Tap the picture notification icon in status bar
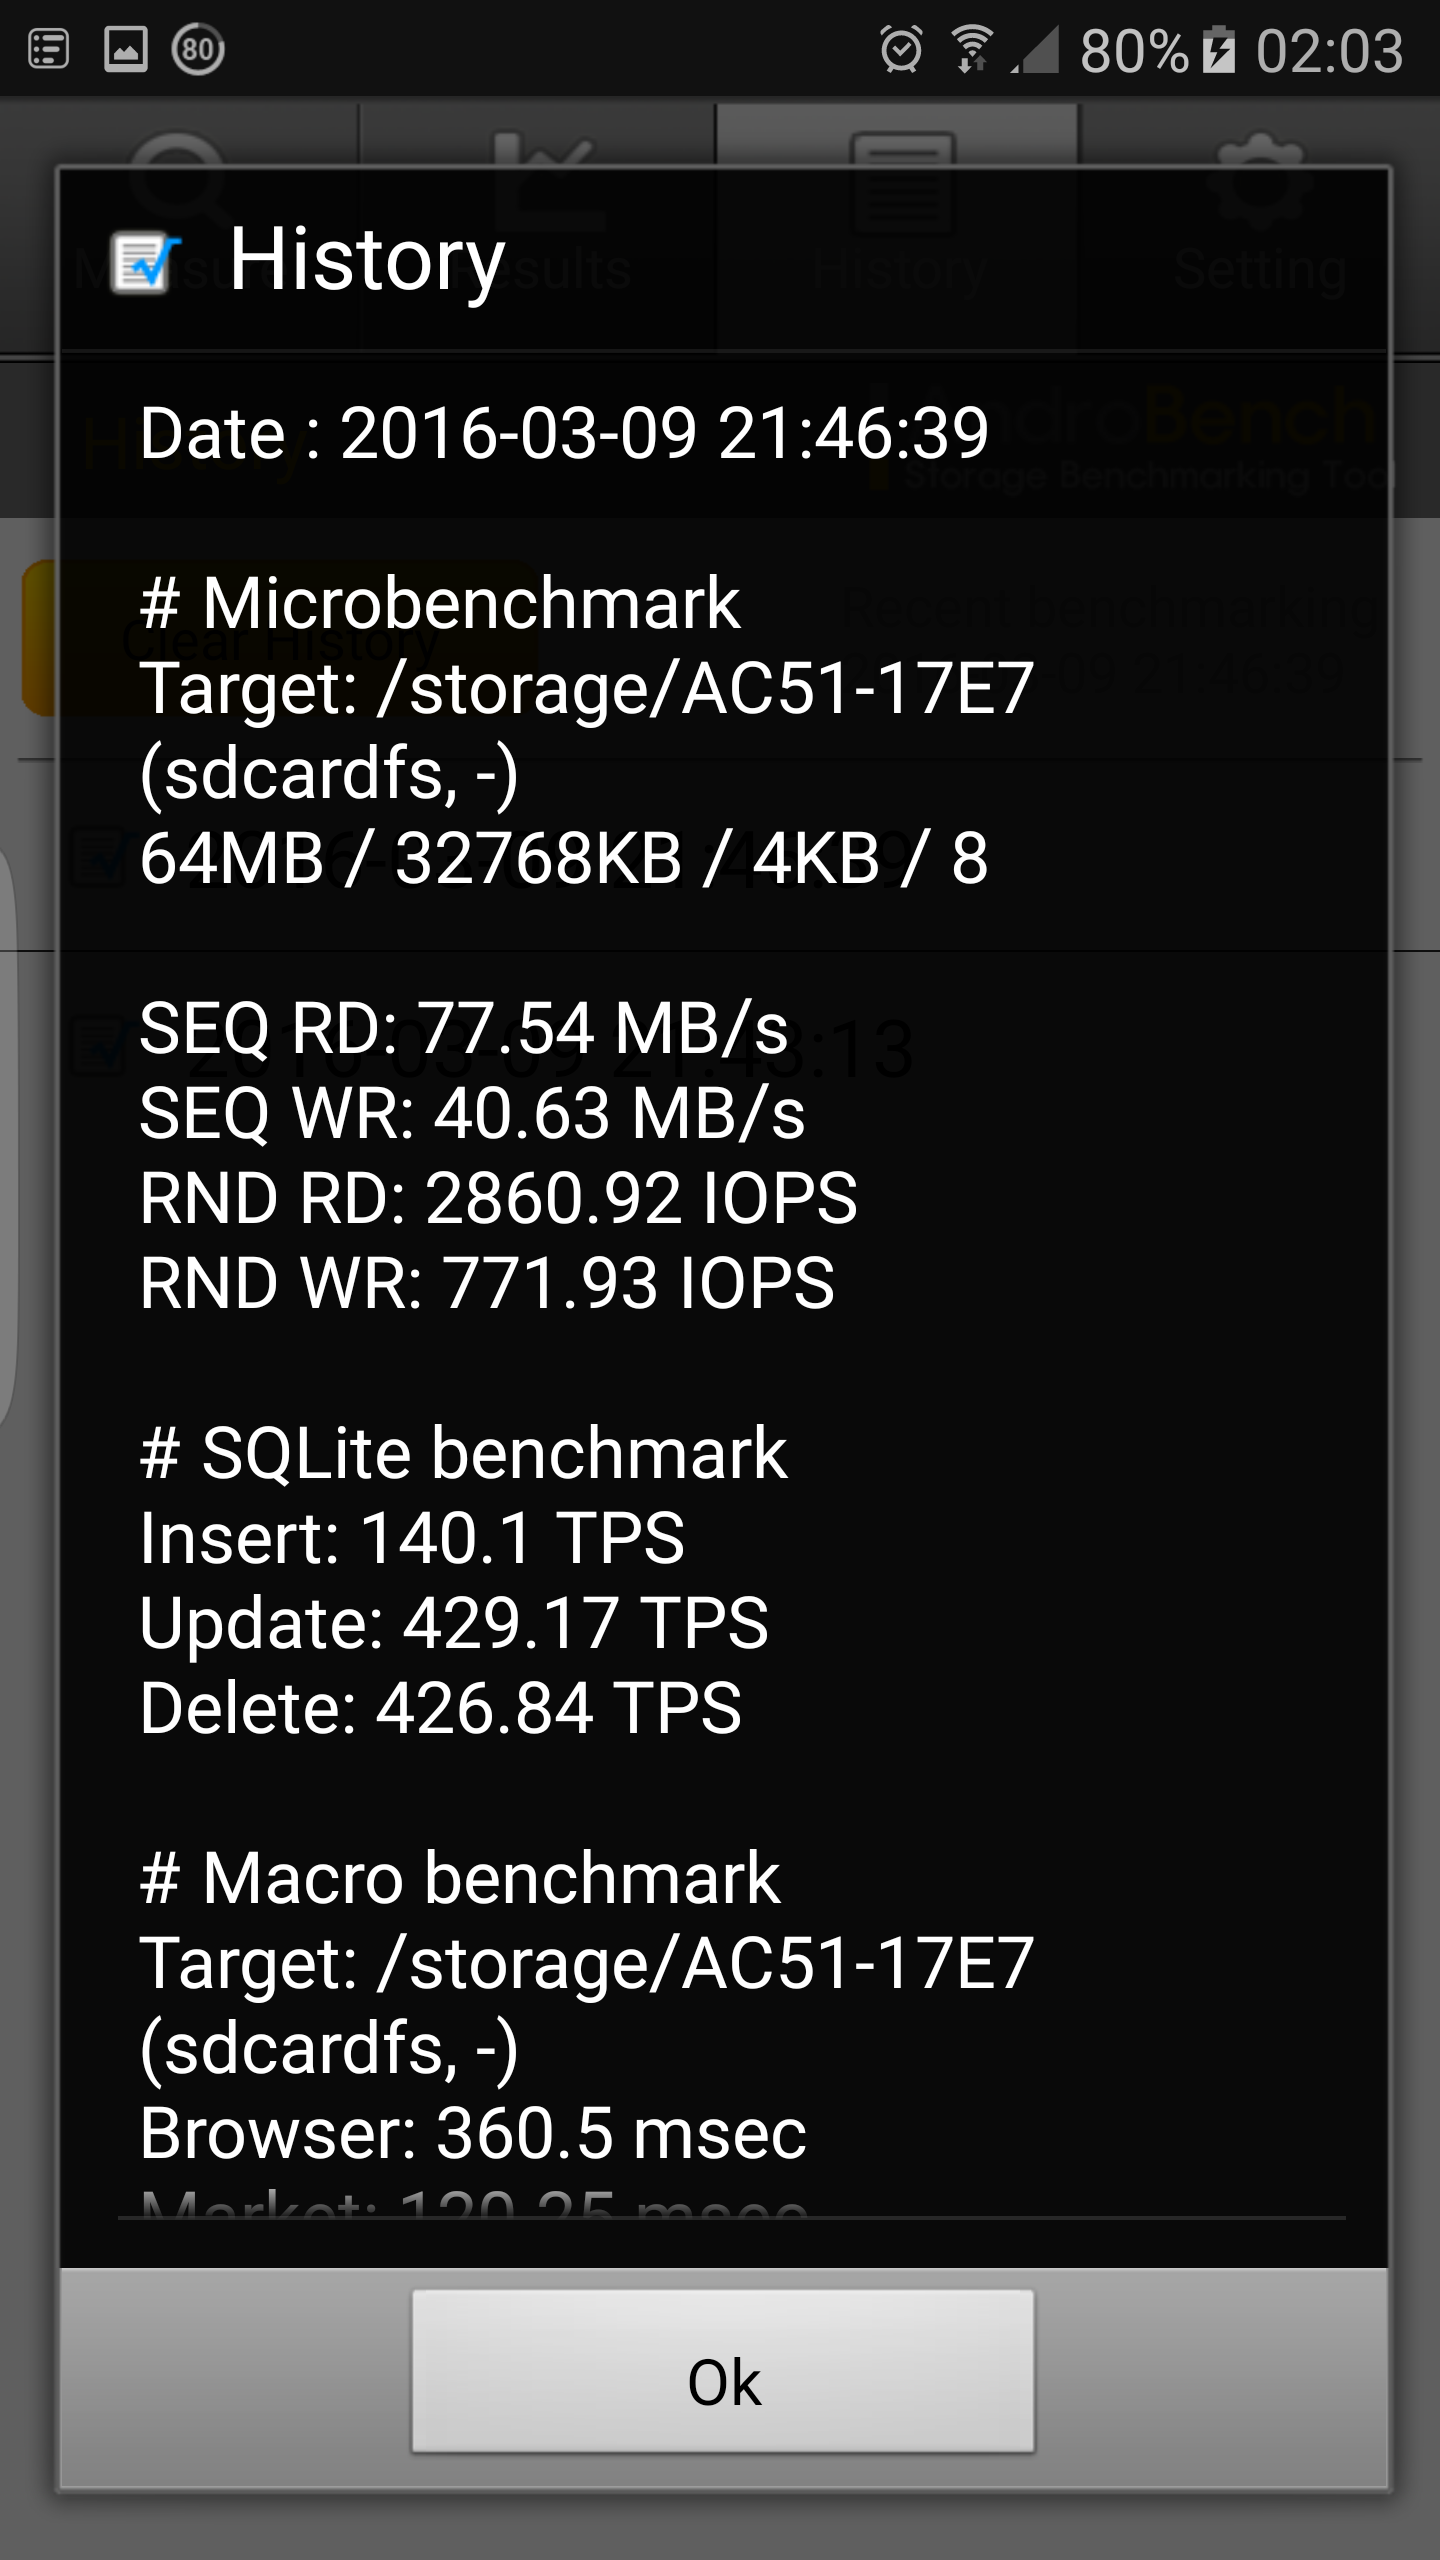 coord(126,49)
